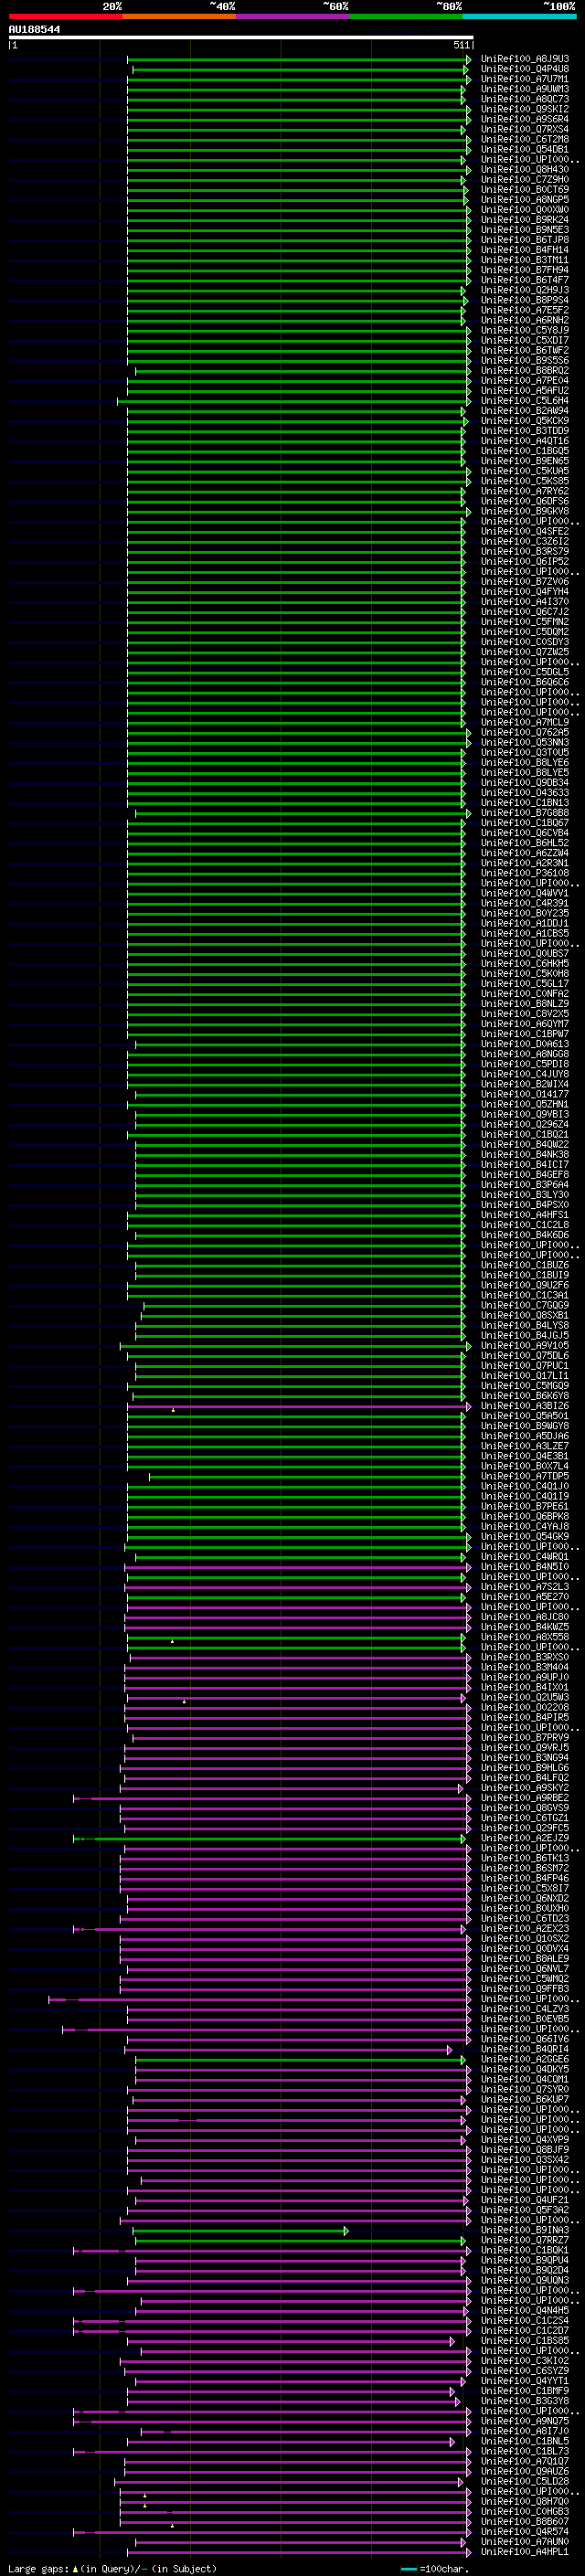Click the orange ~40% identity legend segment
This screenshot has width=585, height=2576.
pos(179,16)
